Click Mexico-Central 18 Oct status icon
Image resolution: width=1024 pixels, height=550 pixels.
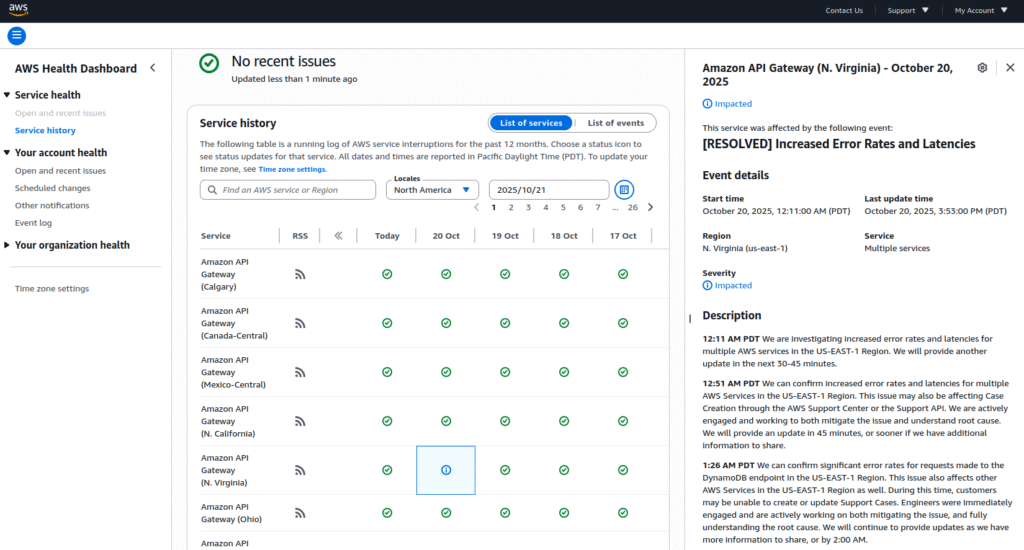[564, 372]
